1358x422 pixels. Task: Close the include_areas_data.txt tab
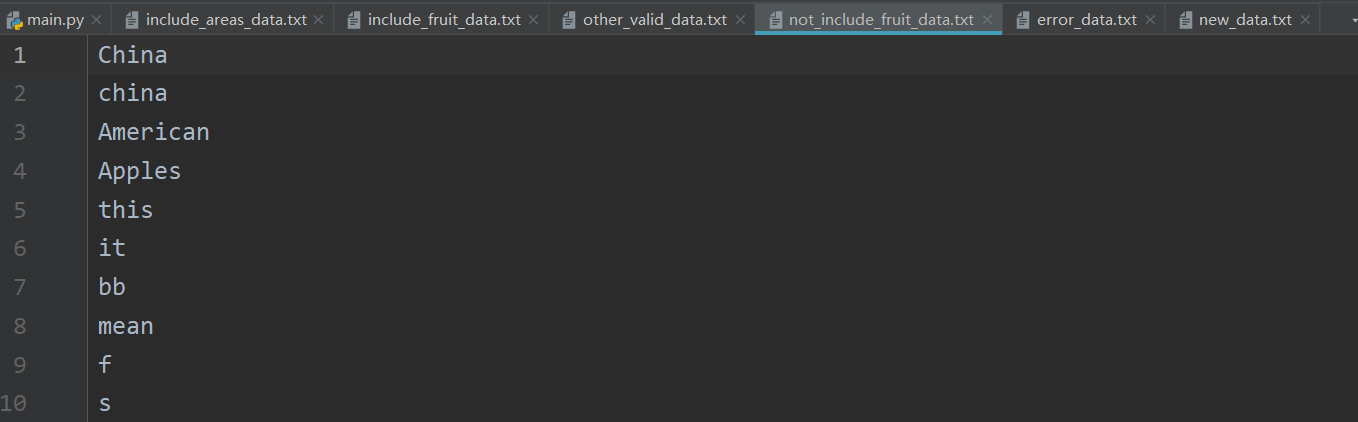[318, 20]
